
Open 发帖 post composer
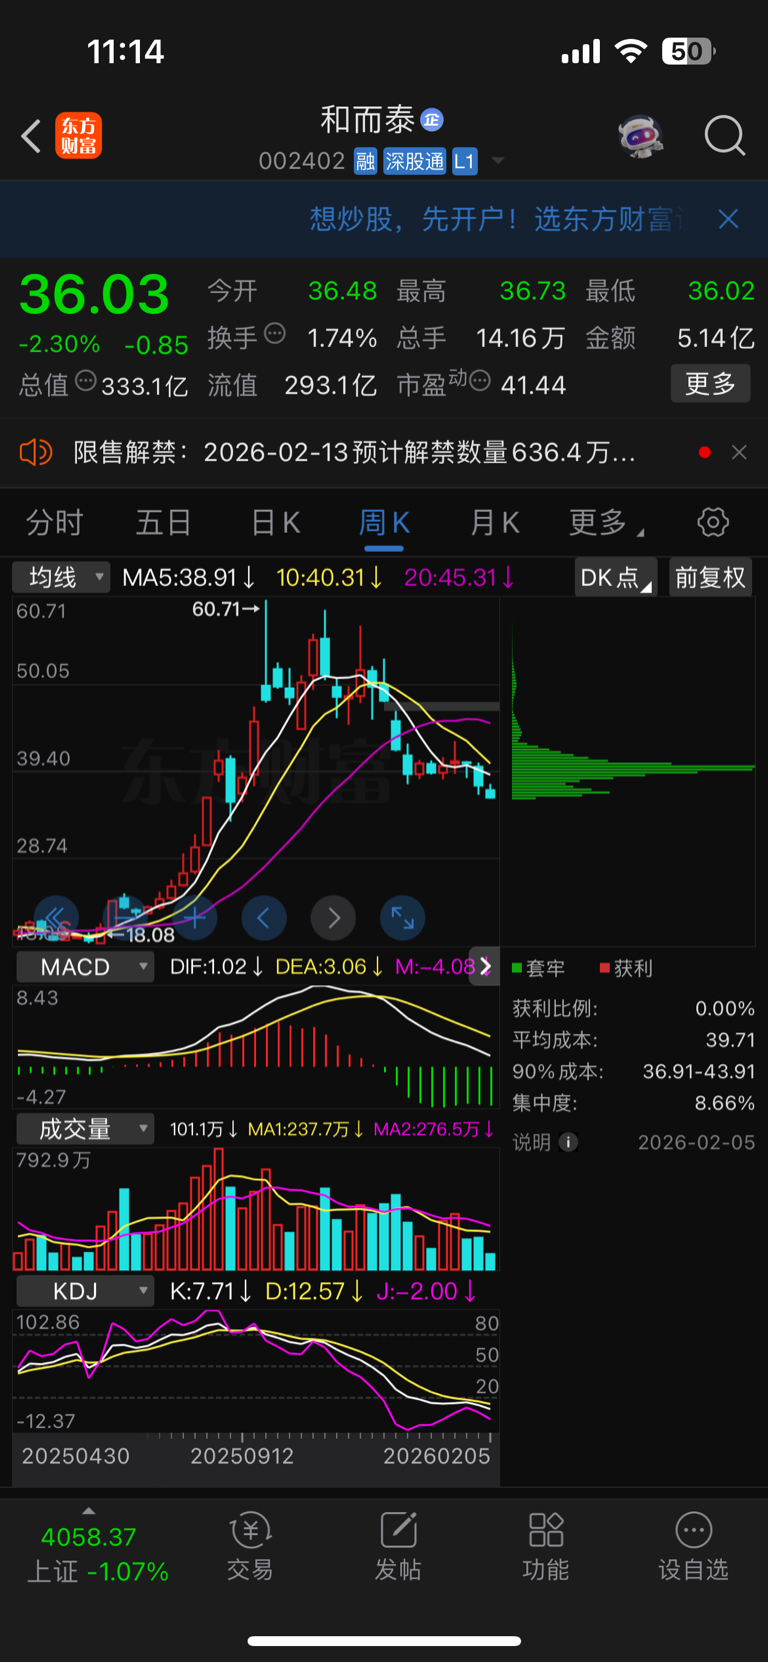(x=398, y=1546)
